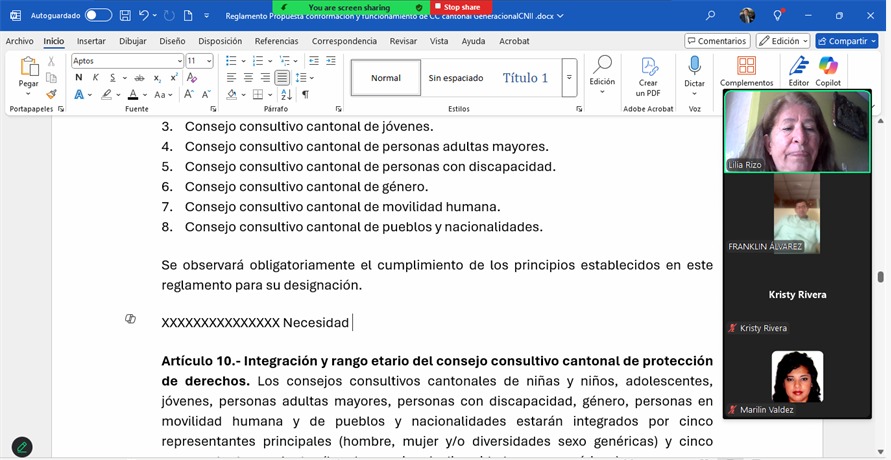Open Copilot from the ribbon

[828, 72]
